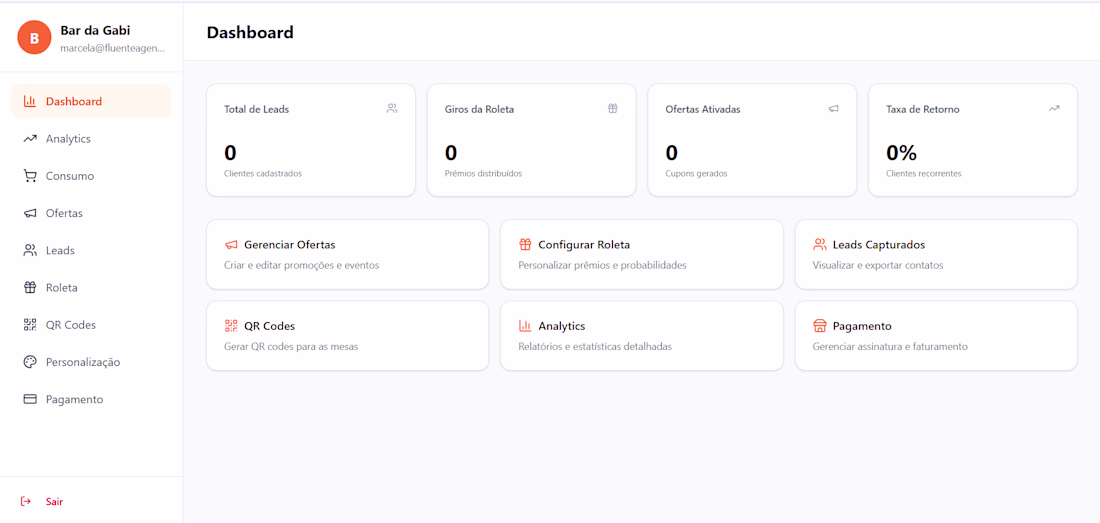Click the Dashboard page heading
The height and width of the screenshot is (523, 1100).
(x=250, y=32)
